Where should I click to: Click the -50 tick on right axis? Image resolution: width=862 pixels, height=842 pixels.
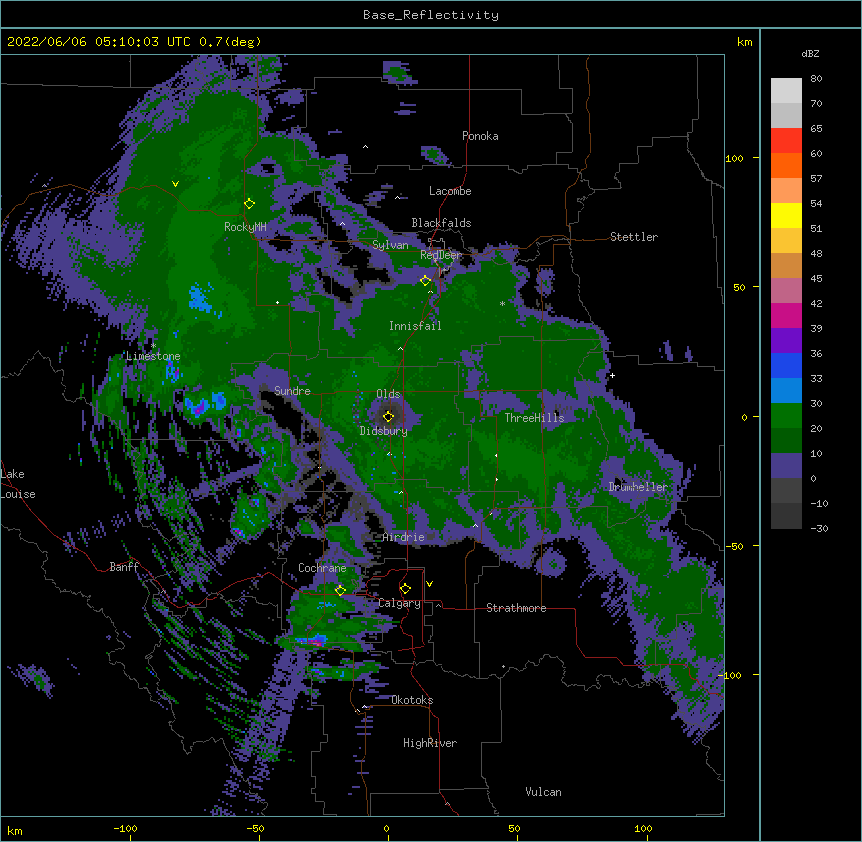734,546
